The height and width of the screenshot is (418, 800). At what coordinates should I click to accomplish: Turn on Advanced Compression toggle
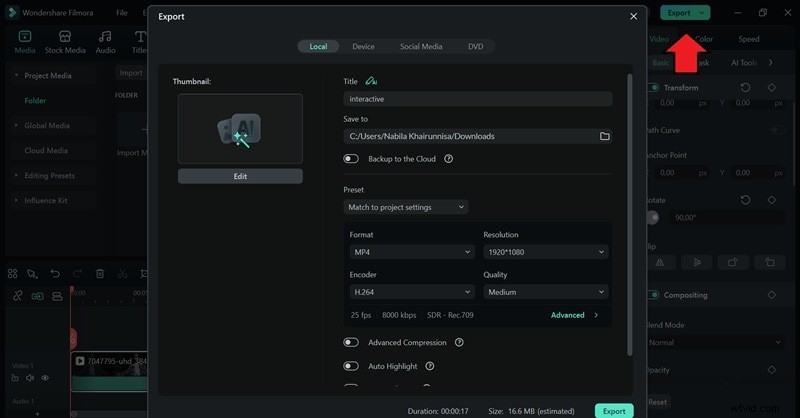click(351, 342)
